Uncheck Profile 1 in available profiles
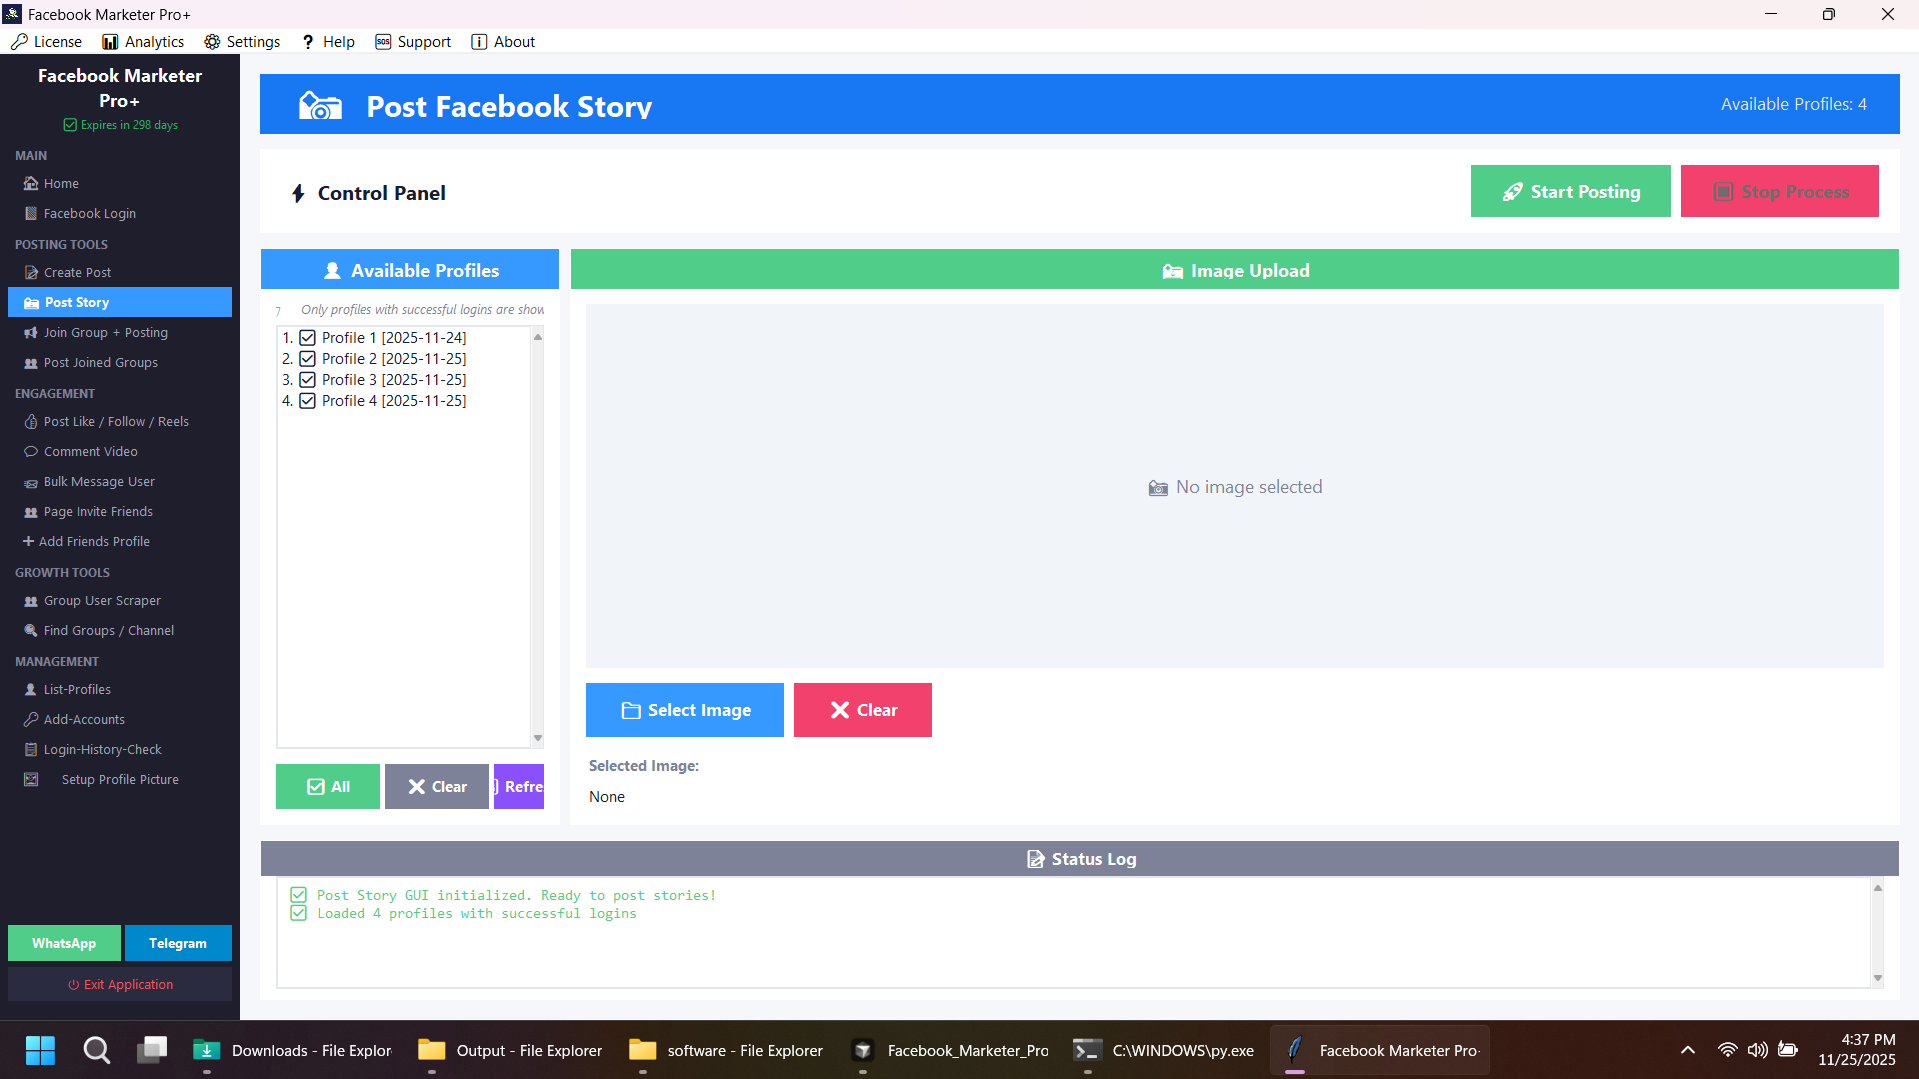Viewport: 1919px width, 1079px height. (307, 337)
